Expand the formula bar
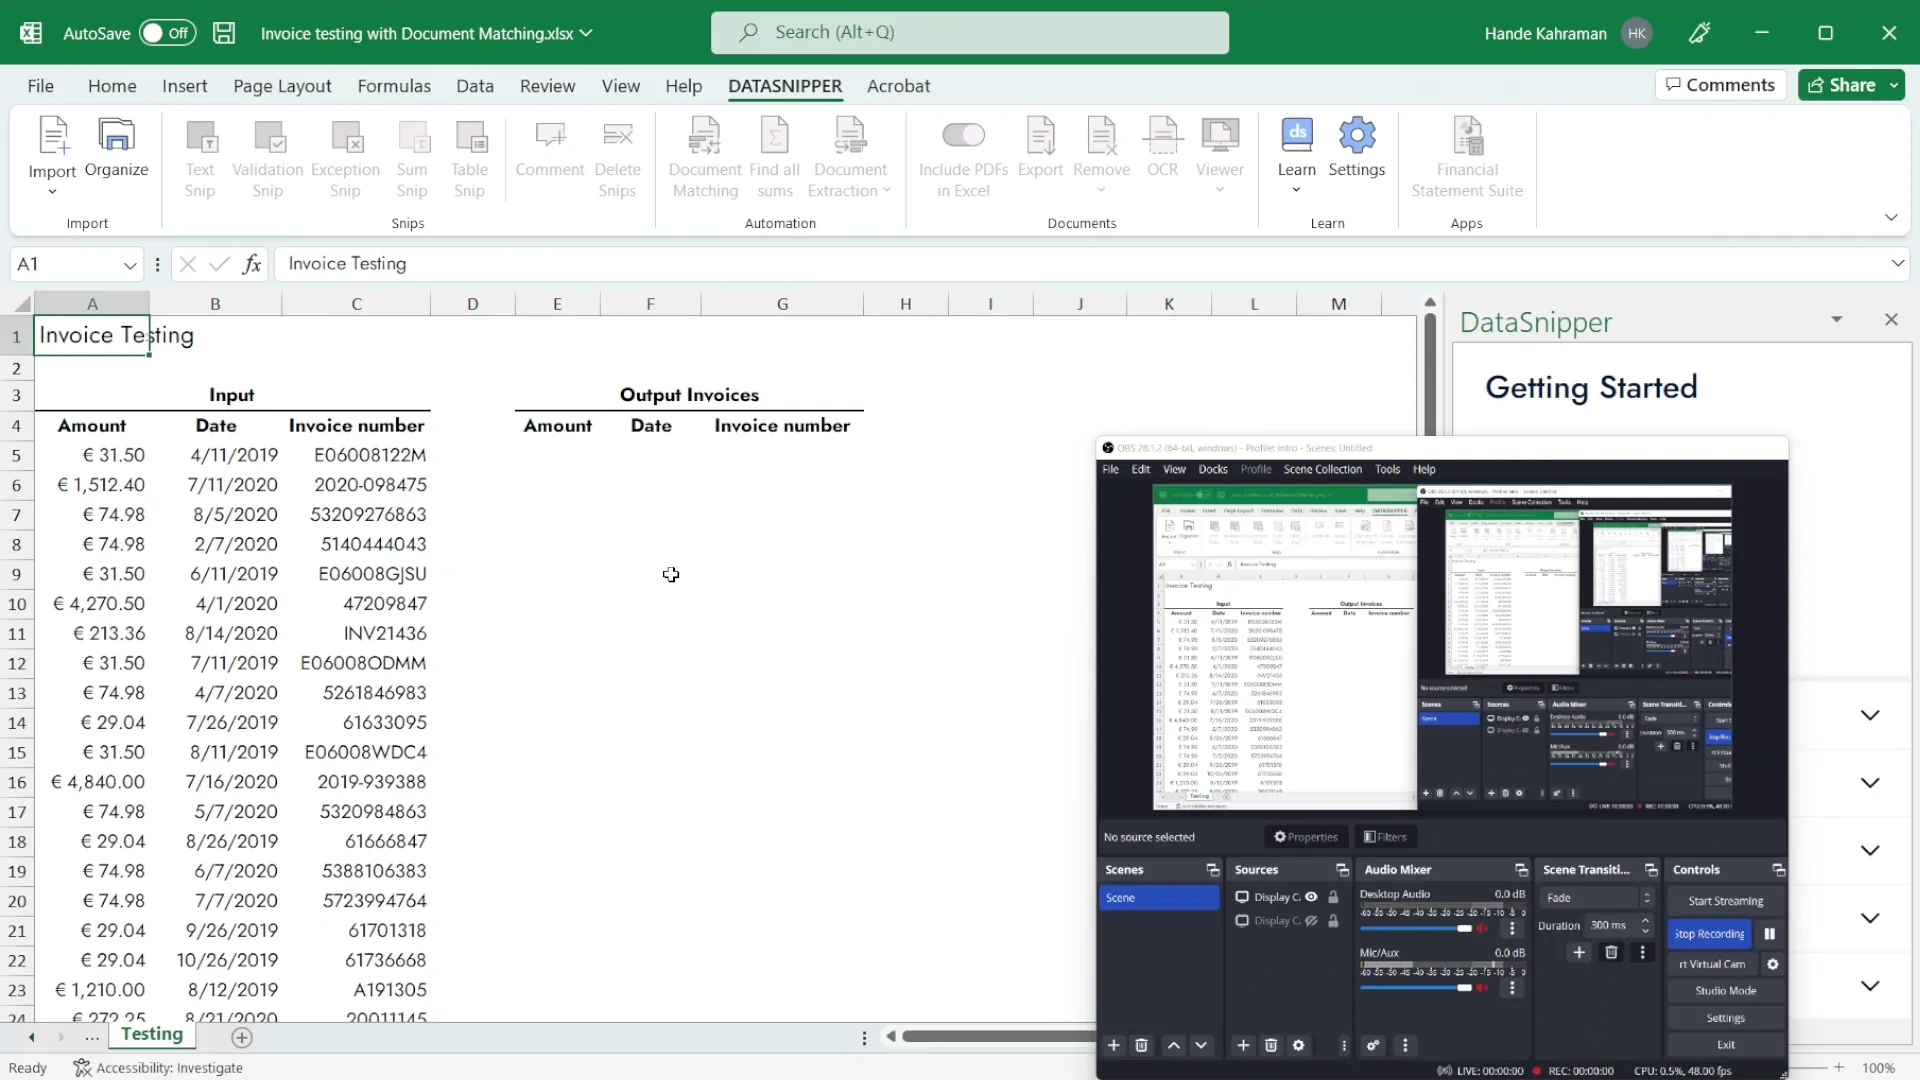The width and height of the screenshot is (1920, 1080). click(1897, 264)
